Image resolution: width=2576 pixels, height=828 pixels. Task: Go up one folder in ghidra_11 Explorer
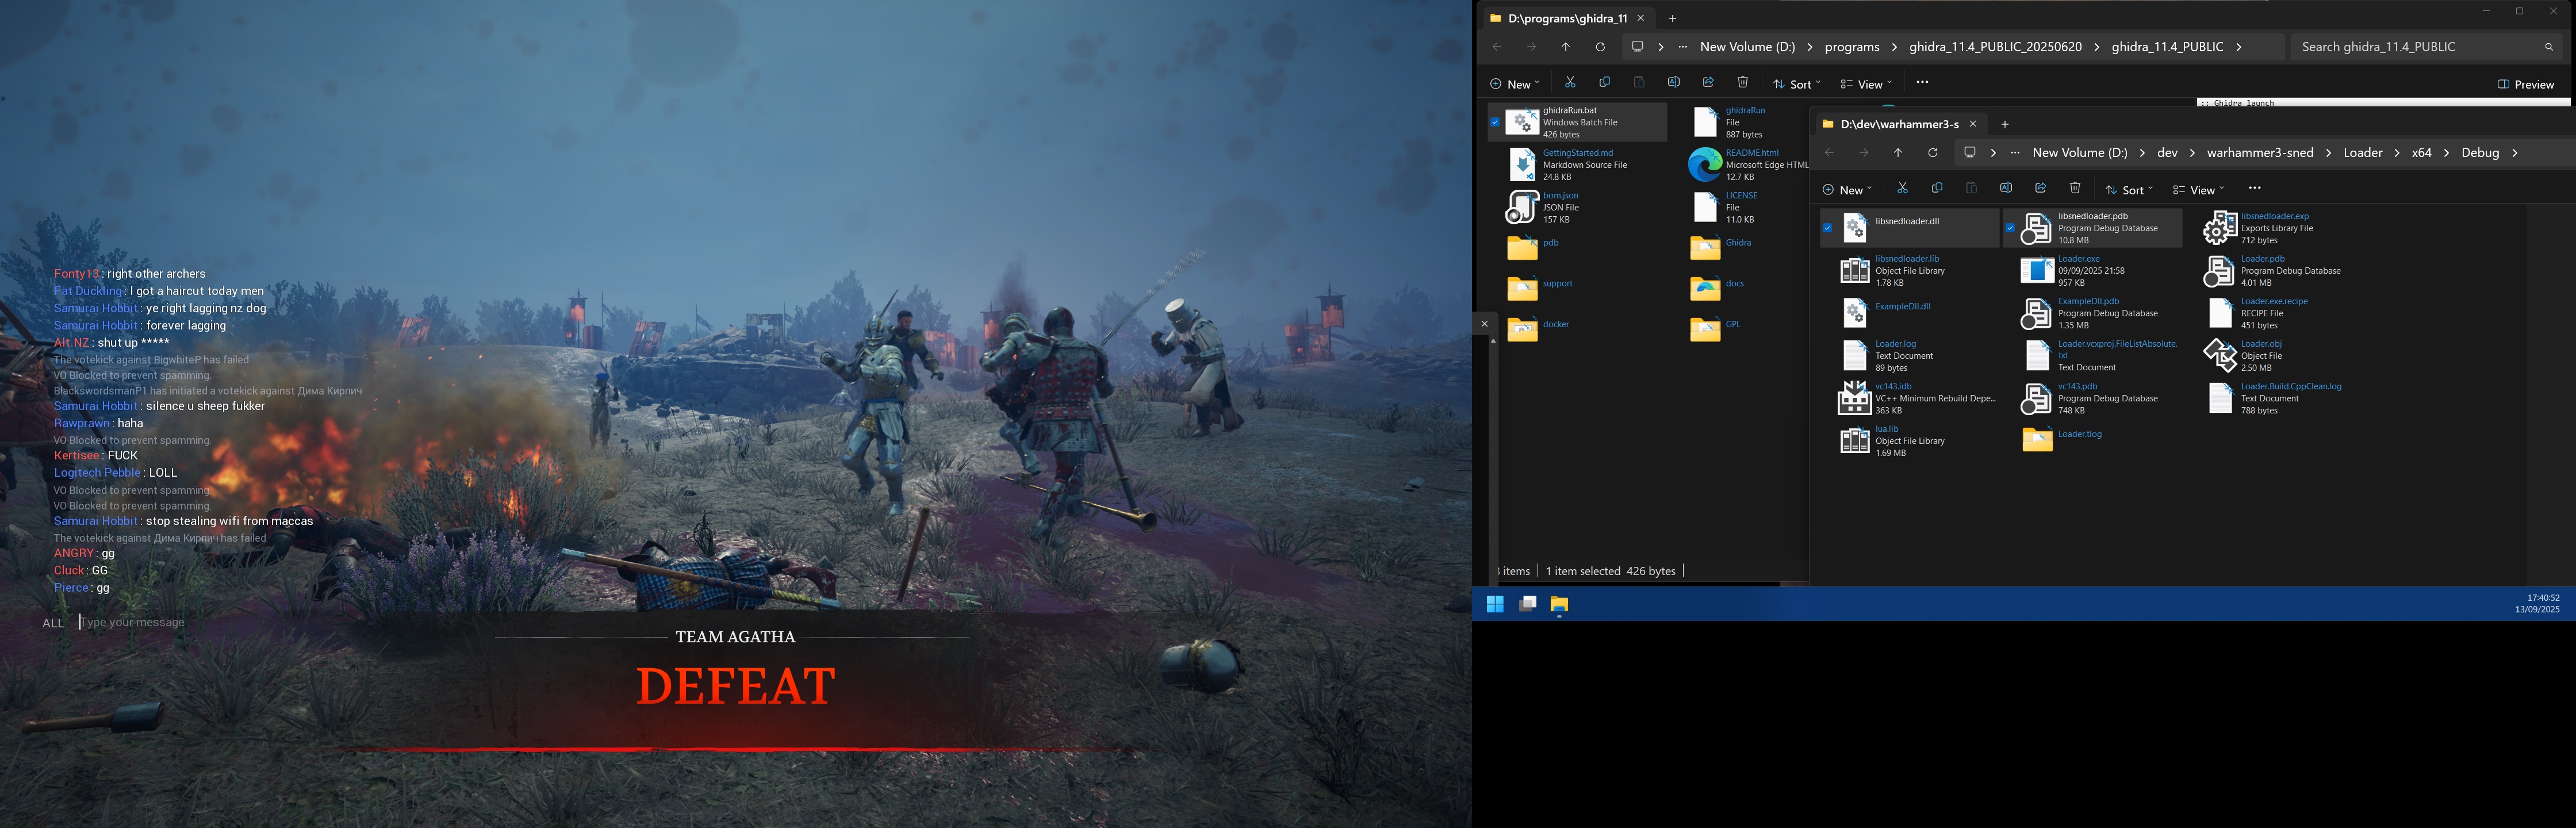(1566, 47)
